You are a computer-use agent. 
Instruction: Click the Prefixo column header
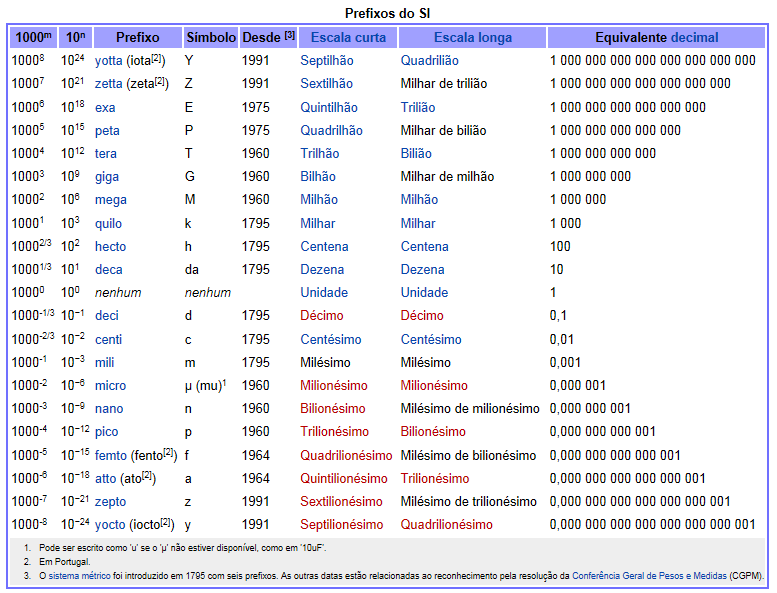coord(138,38)
